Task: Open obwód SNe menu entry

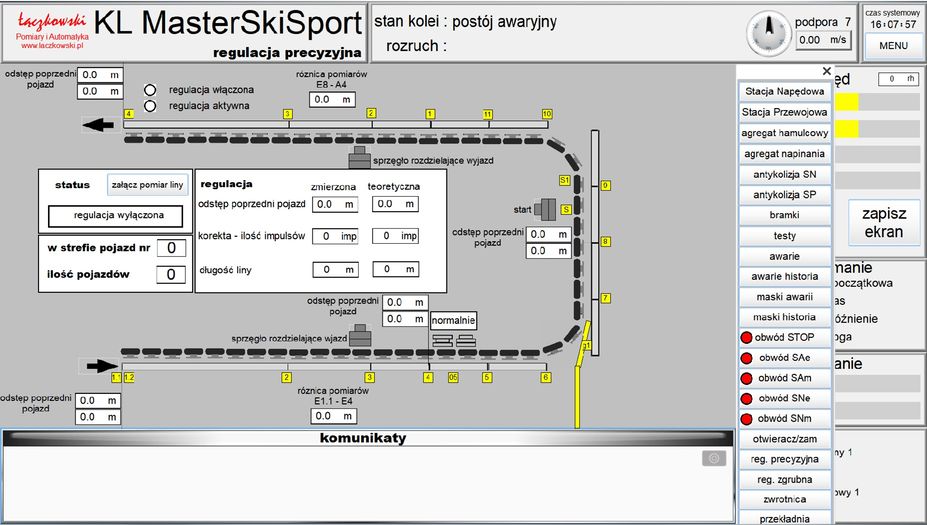Action: pyautogui.click(x=785, y=398)
